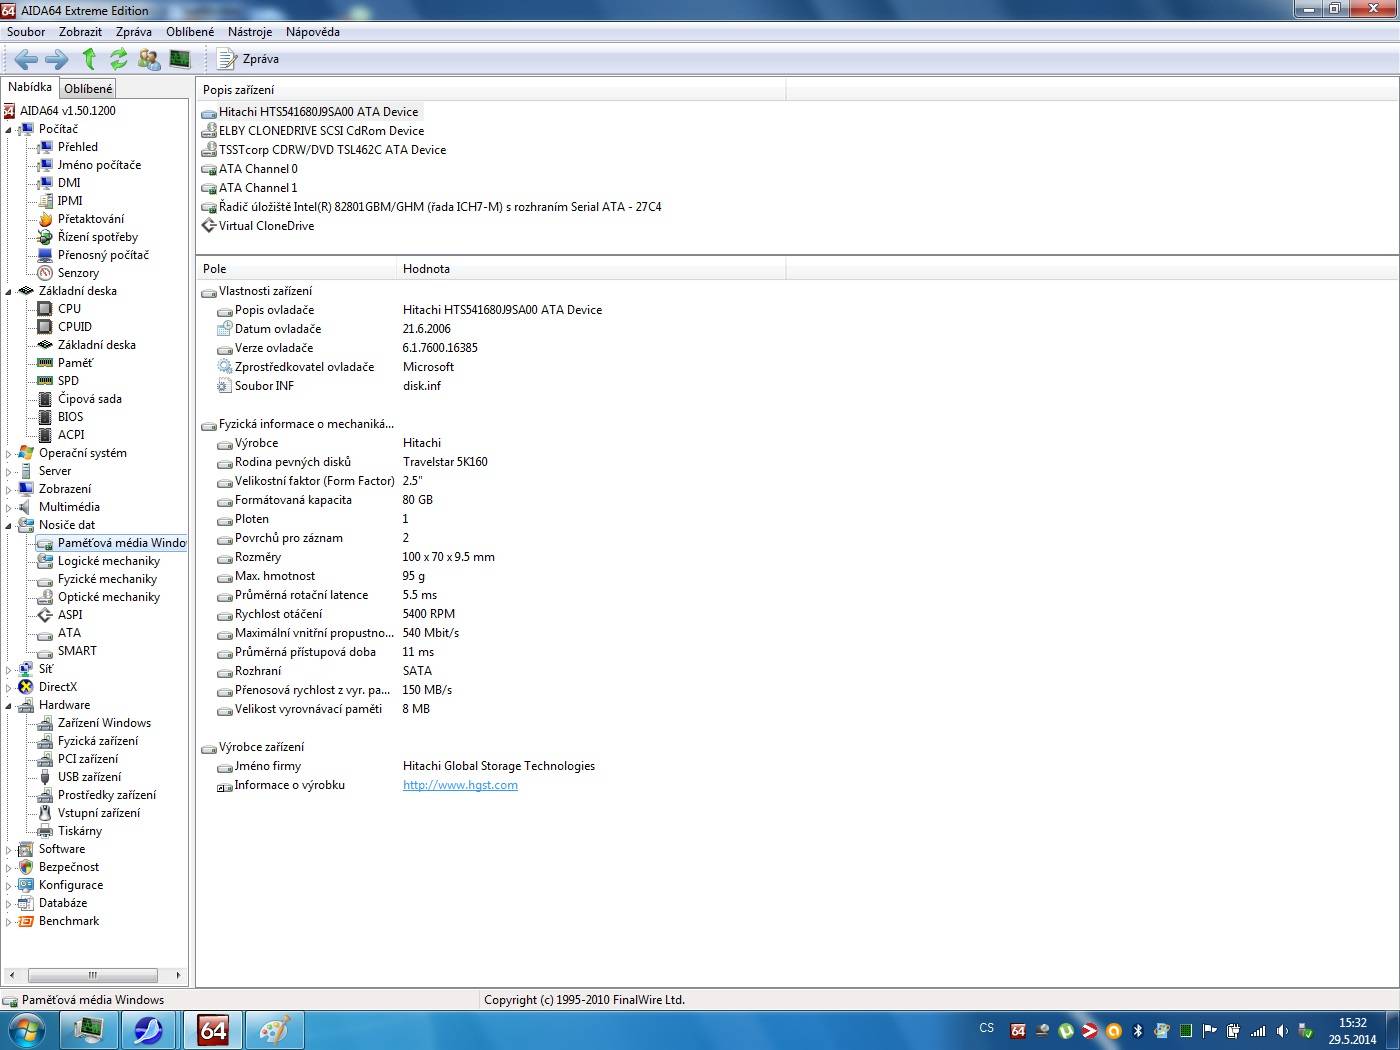Click the Back arrow toolbar icon
The width and height of the screenshot is (1400, 1050).
pos(27,59)
